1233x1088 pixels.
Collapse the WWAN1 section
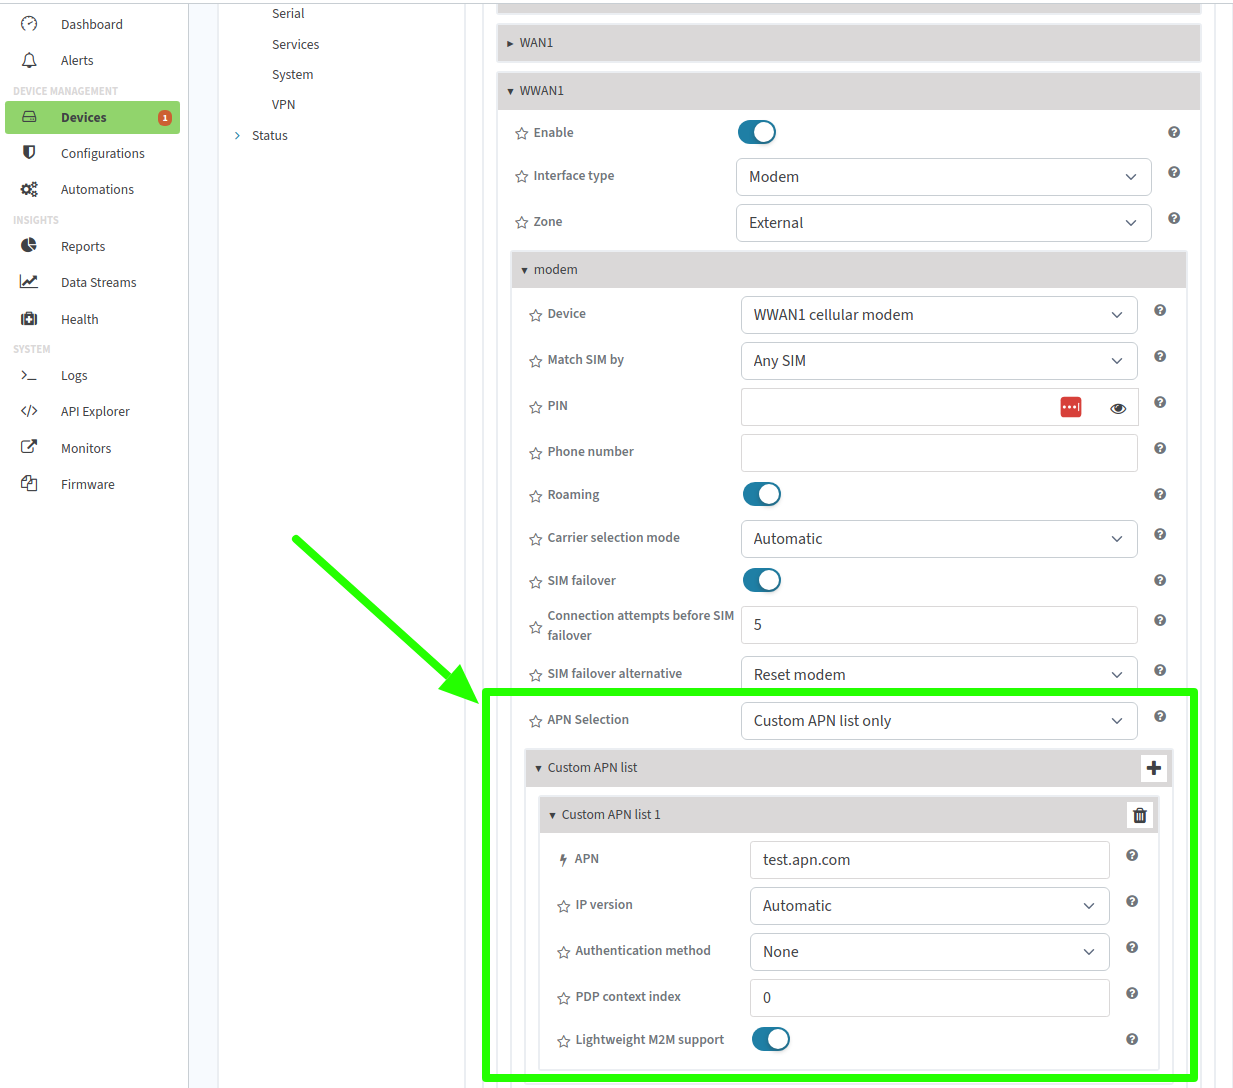click(848, 91)
